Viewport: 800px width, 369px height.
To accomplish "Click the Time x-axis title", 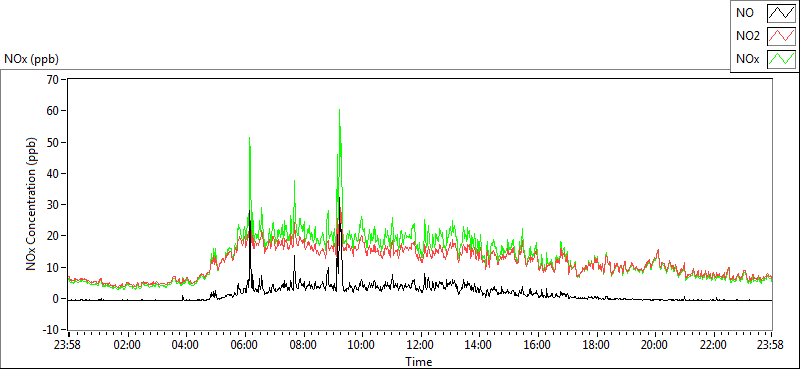I will pyautogui.click(x=419, y=362).
